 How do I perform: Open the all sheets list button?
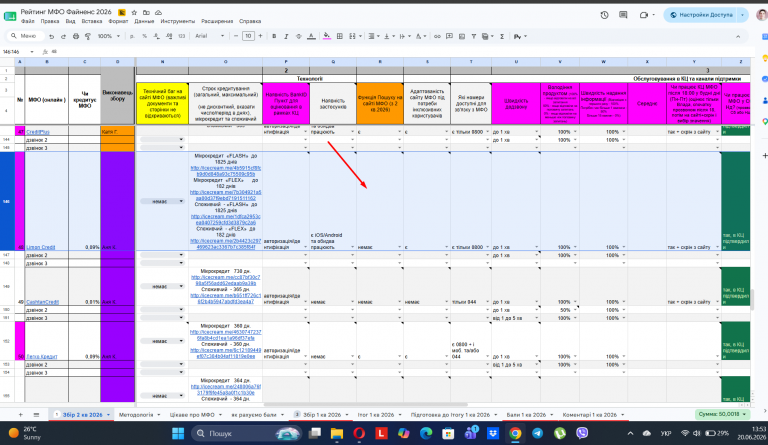click(x=36, y=415)
